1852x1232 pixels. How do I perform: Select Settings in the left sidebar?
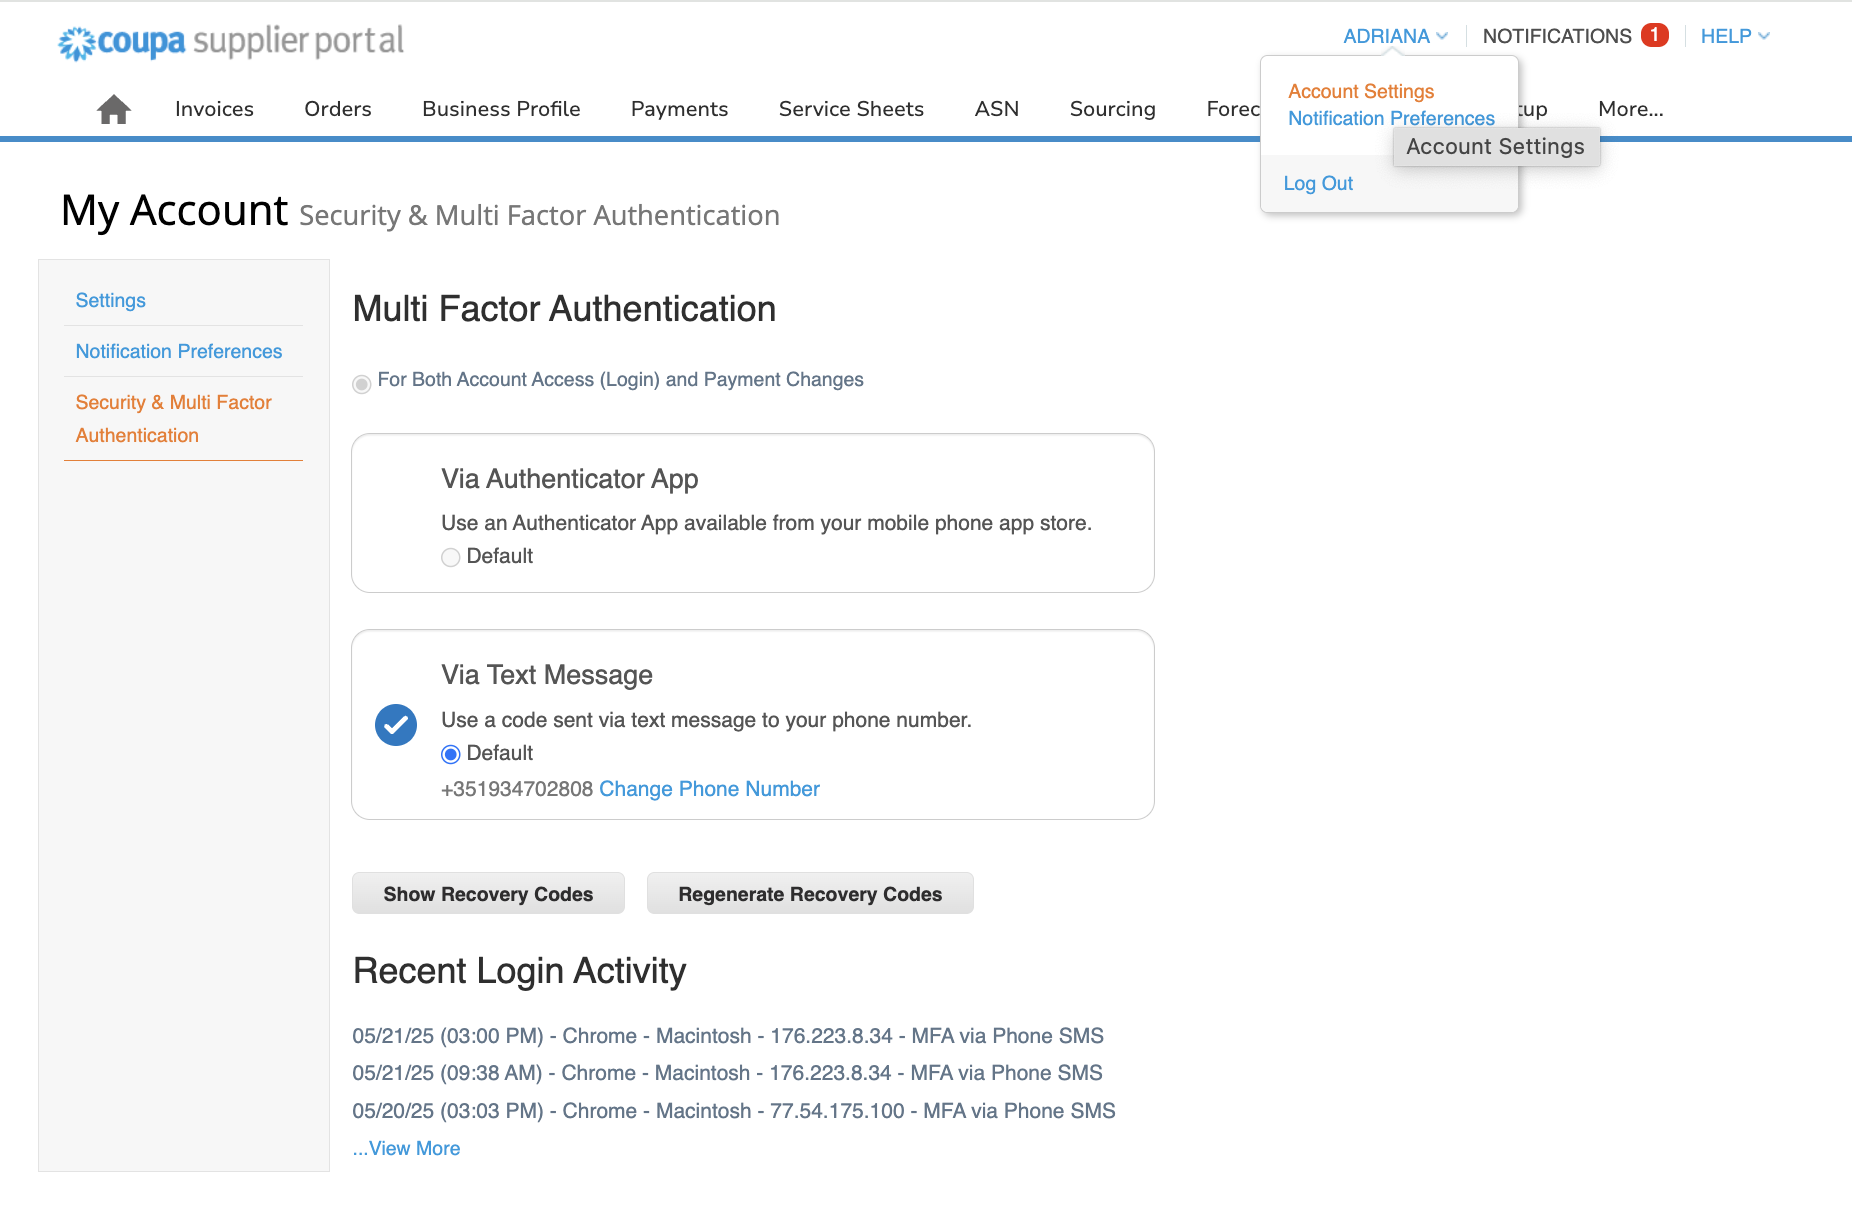click(110, 299)
